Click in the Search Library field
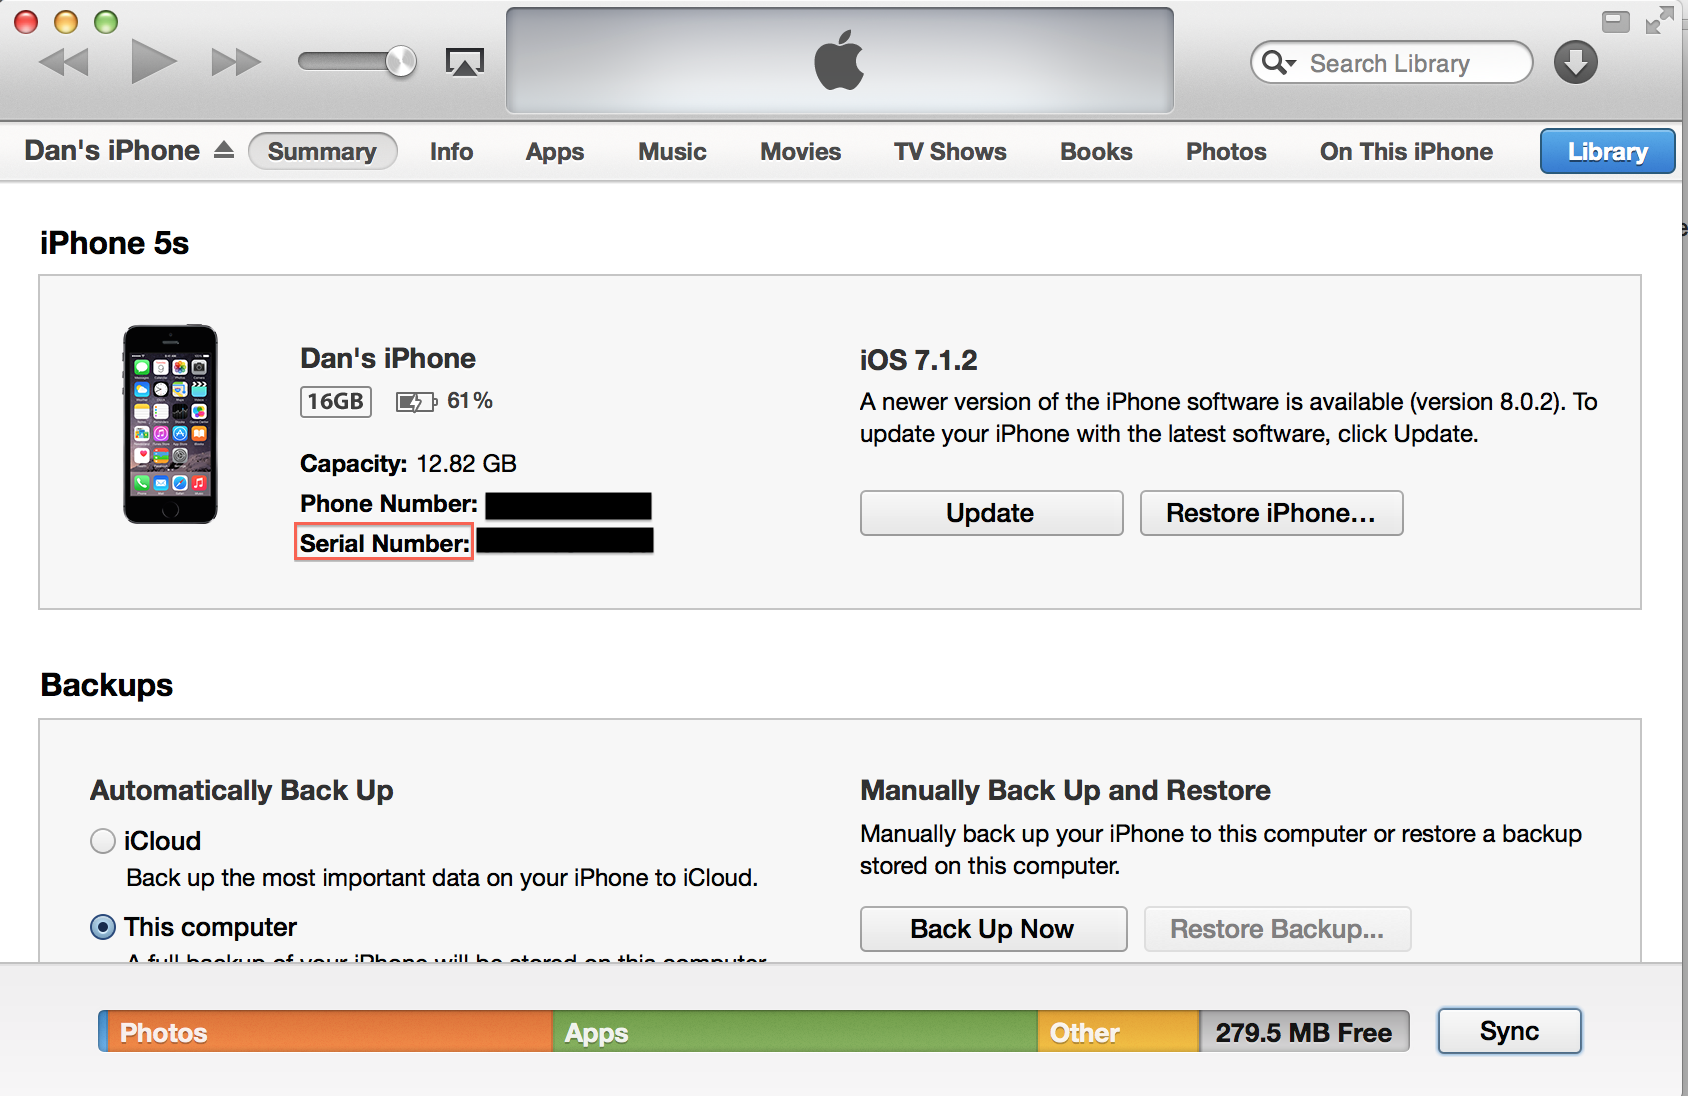 (1391, 63)
